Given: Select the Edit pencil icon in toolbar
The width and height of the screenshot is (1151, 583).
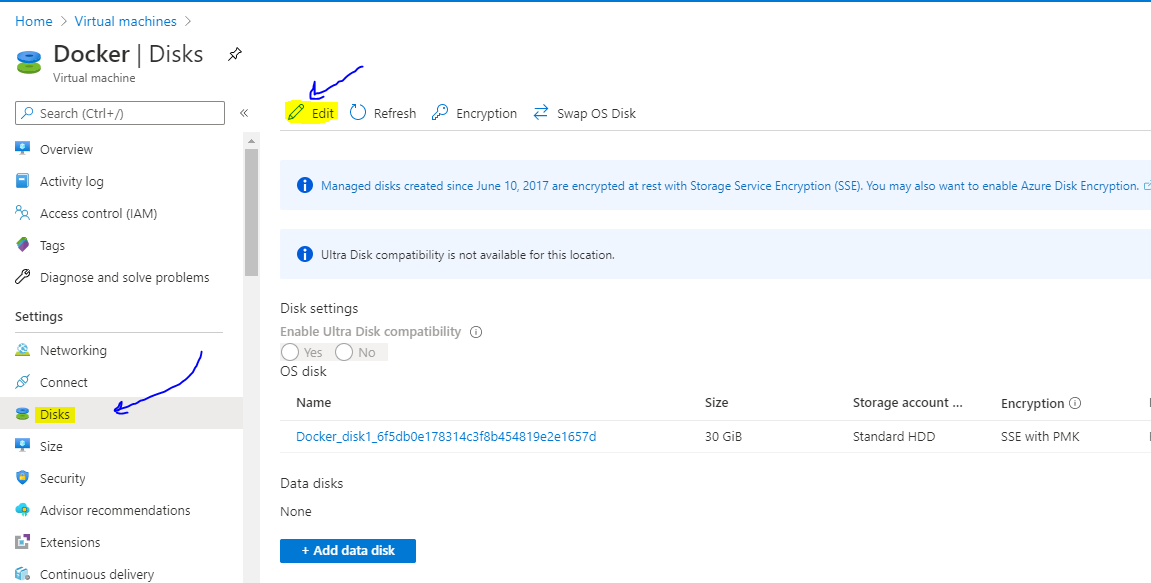Looking at the screenshot, I should pyautogui.click(x=296, y=112).
